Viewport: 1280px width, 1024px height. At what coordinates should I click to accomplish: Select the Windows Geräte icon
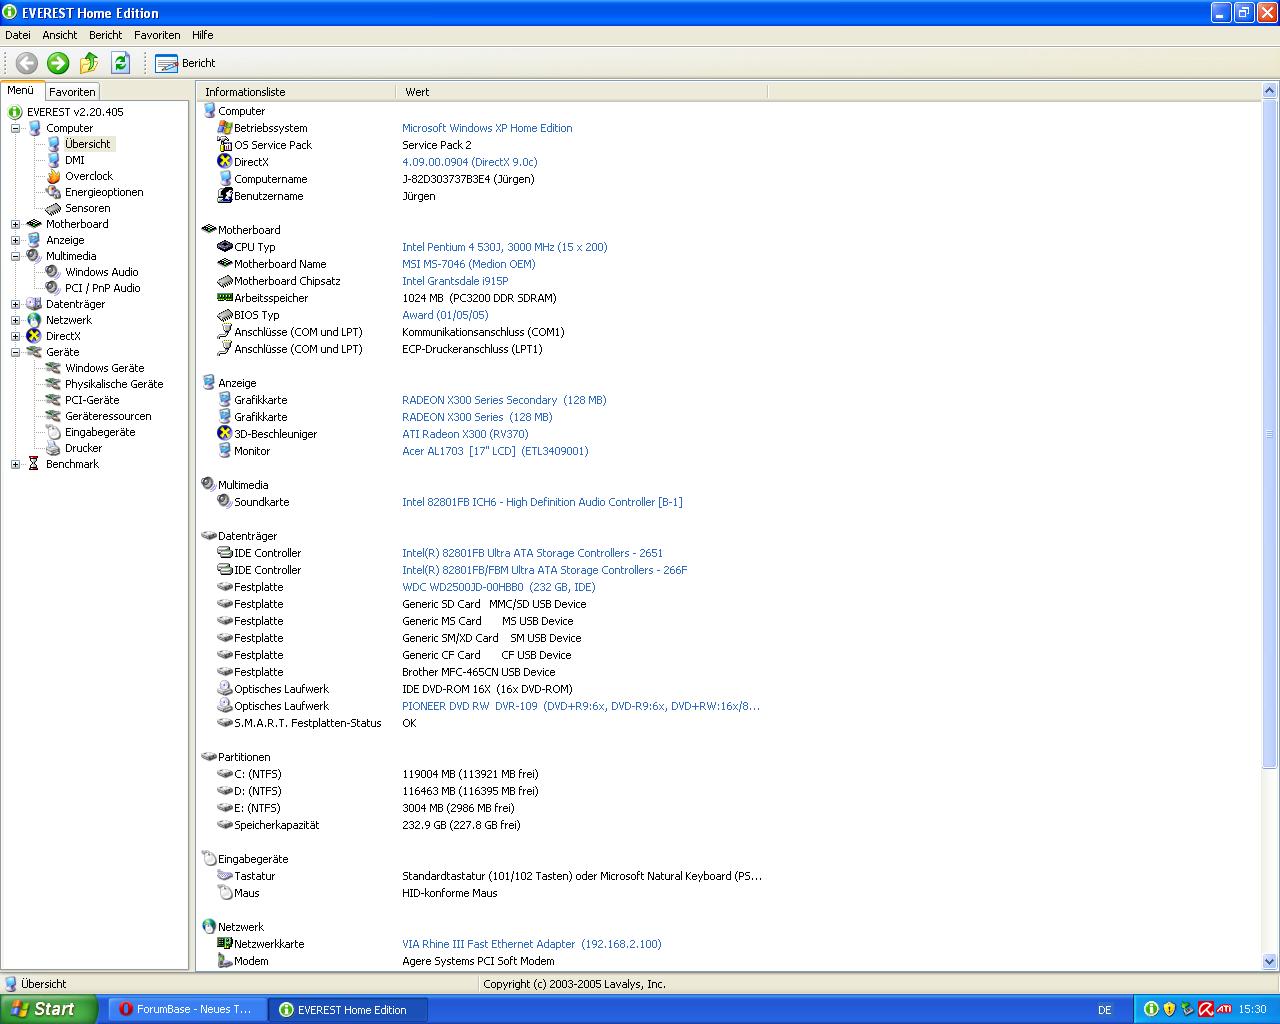point(53,368)
